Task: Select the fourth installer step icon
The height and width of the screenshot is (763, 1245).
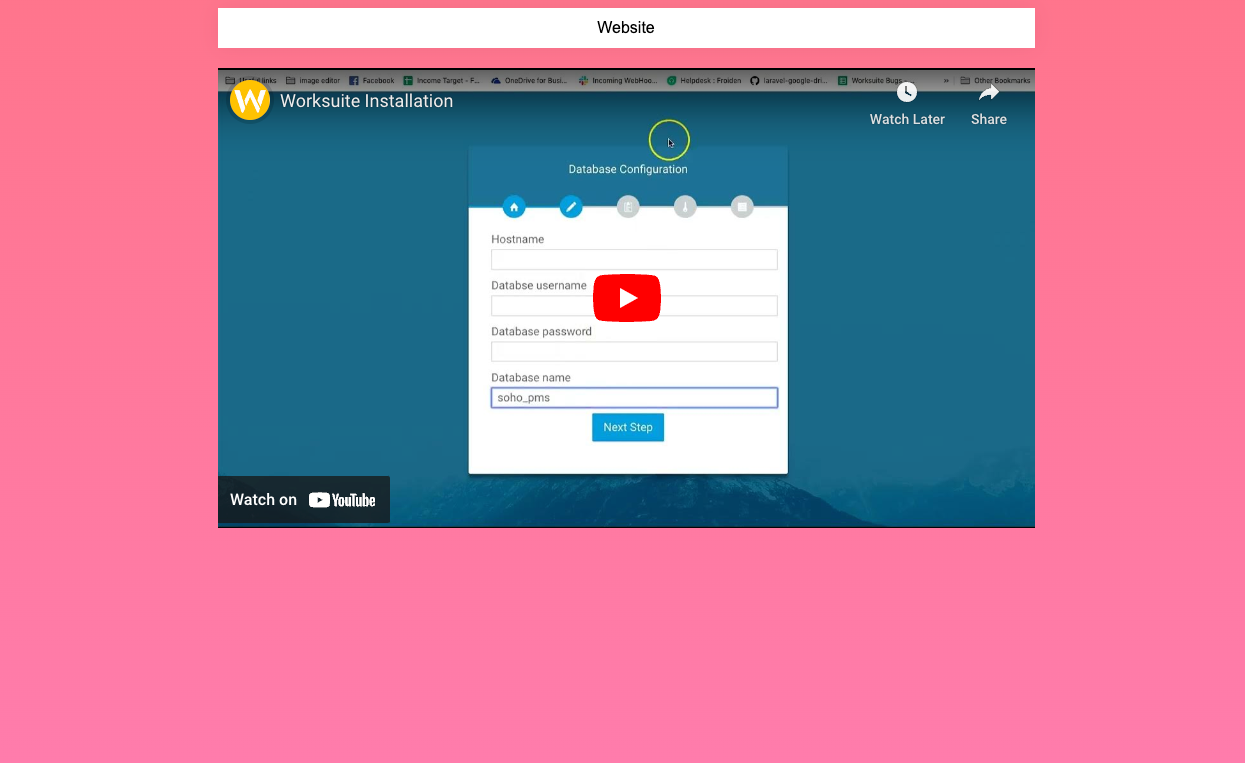Action: coord(685,207)
